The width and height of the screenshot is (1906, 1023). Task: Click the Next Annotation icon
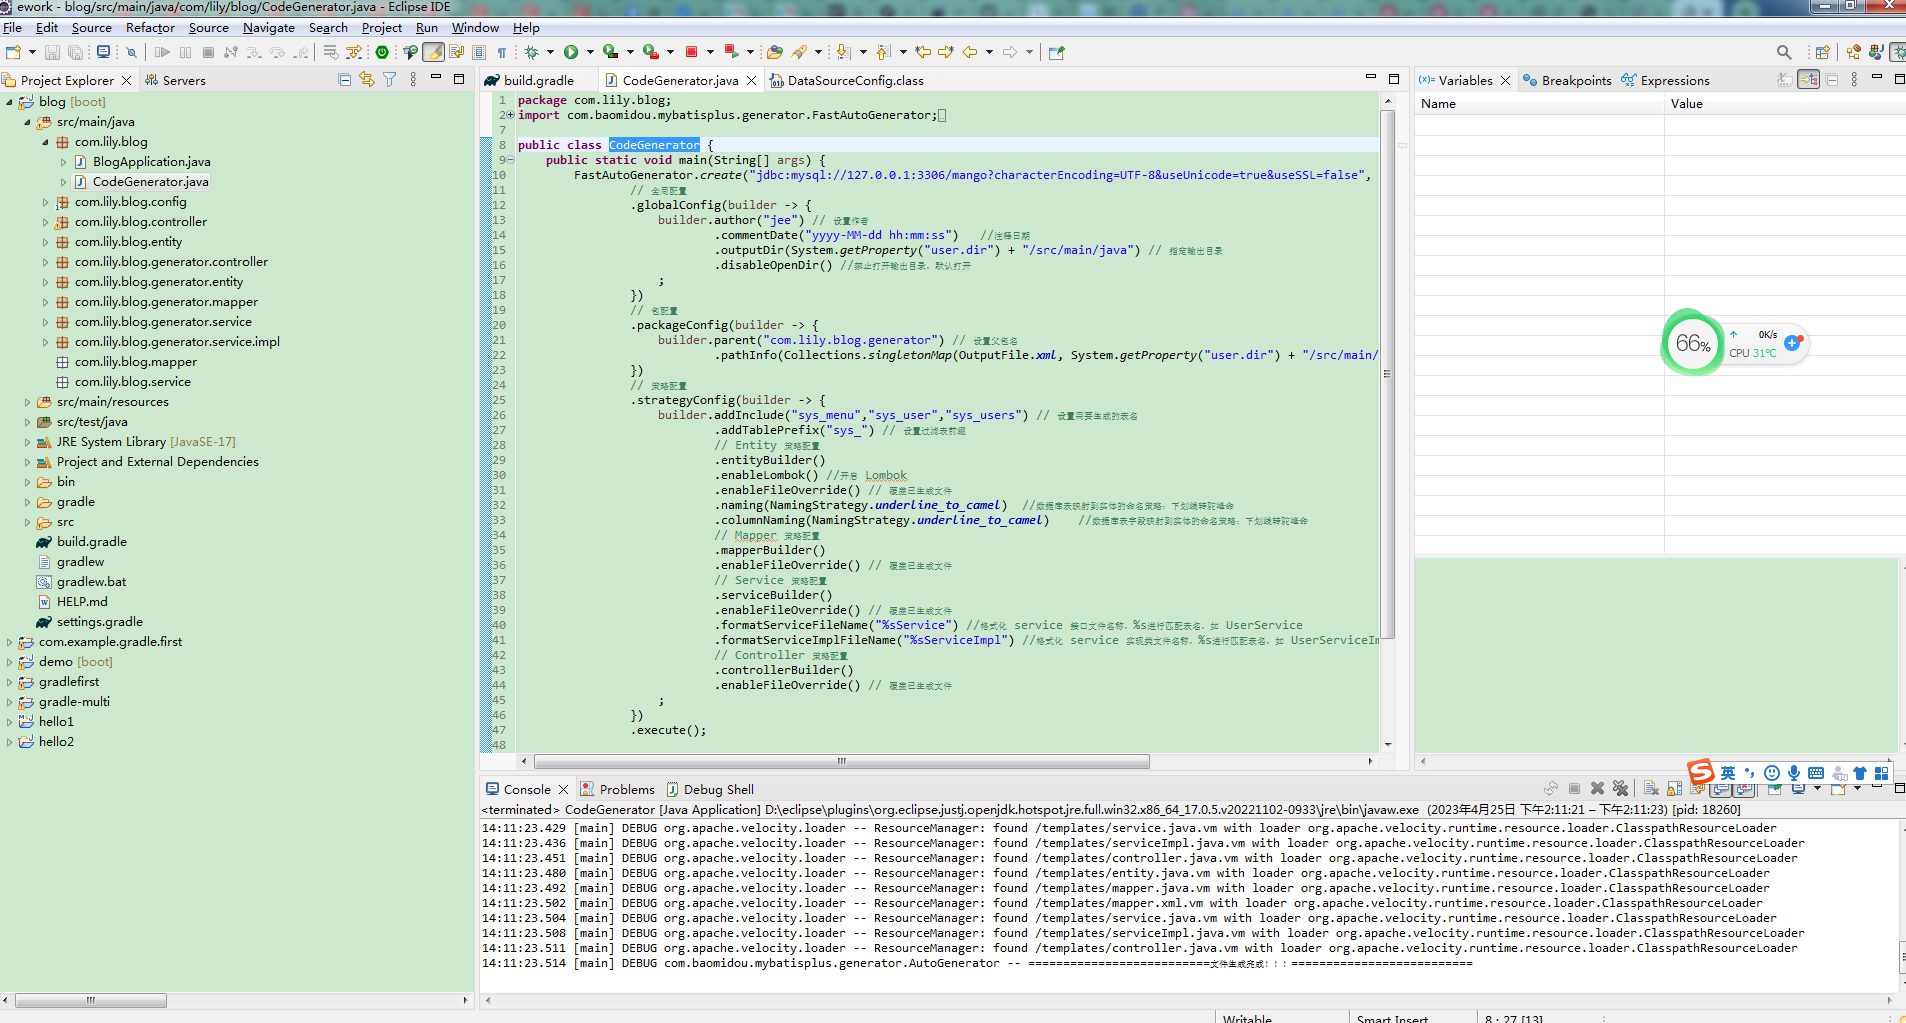tap(842, 52)
